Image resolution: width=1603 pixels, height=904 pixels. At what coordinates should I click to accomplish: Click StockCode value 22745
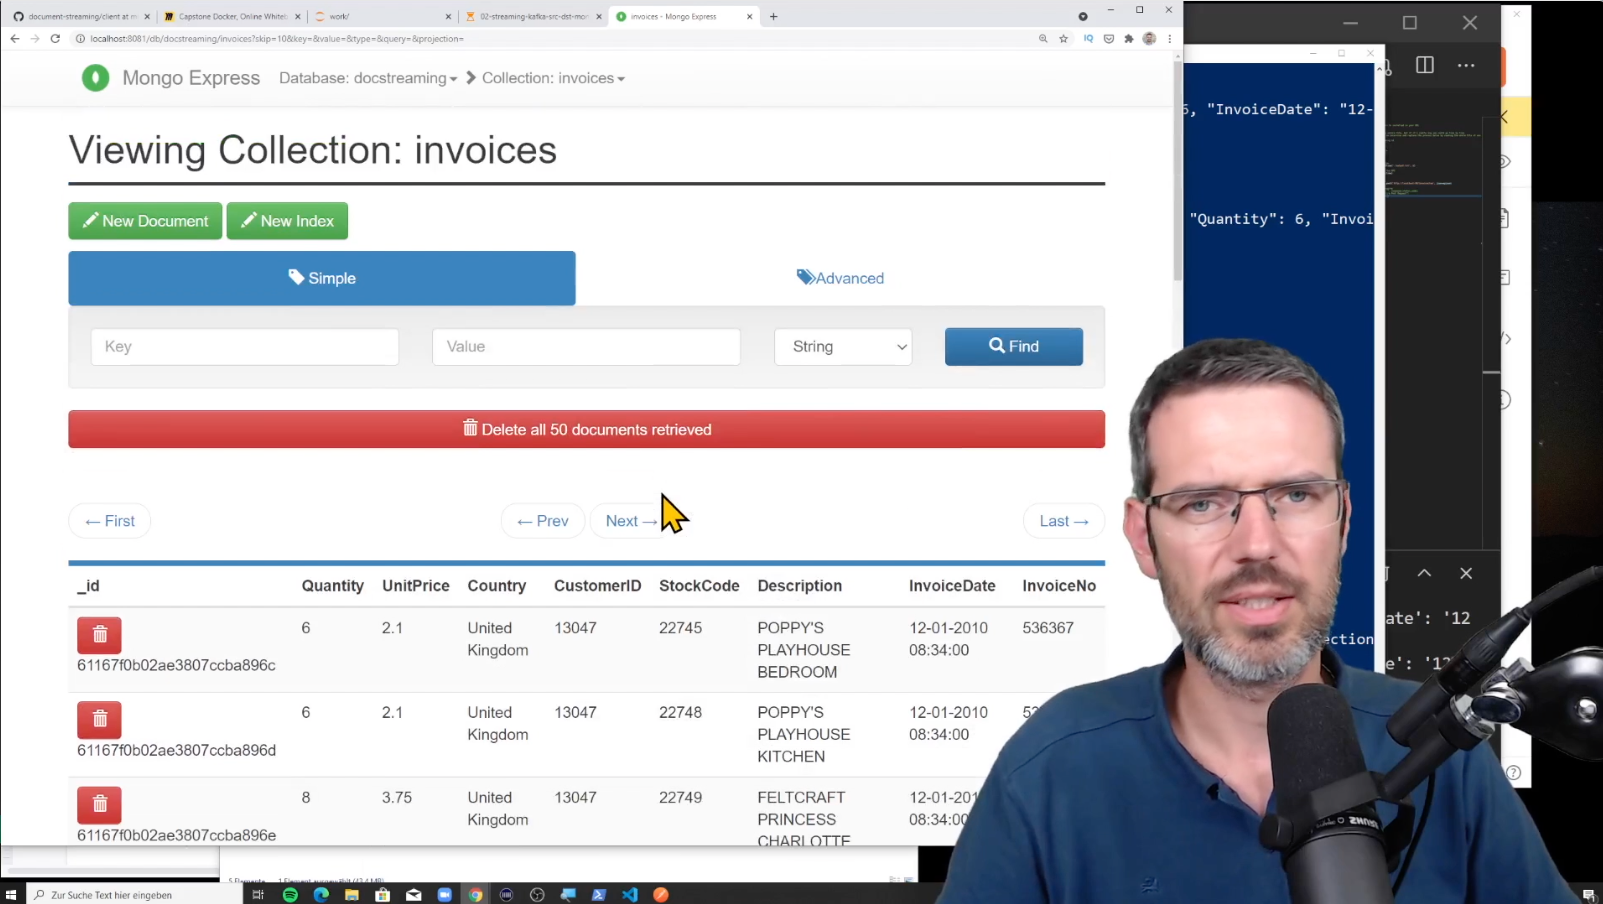[680, 628]
